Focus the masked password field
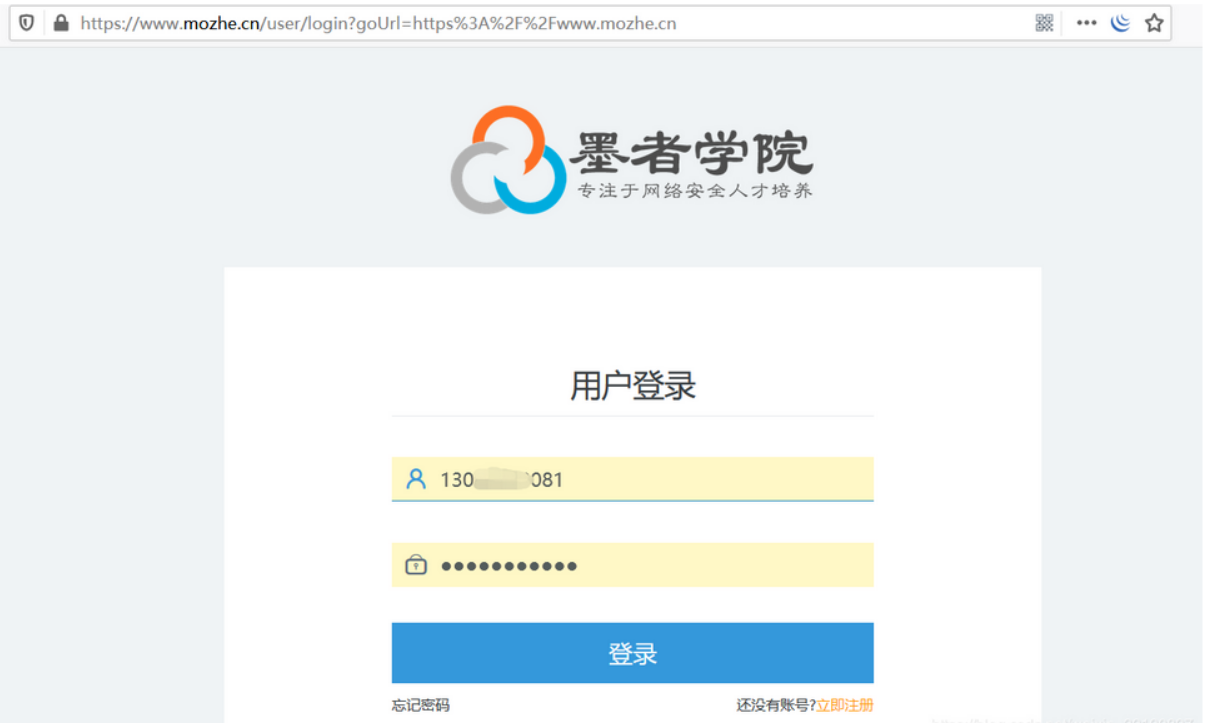 [632, 565]
